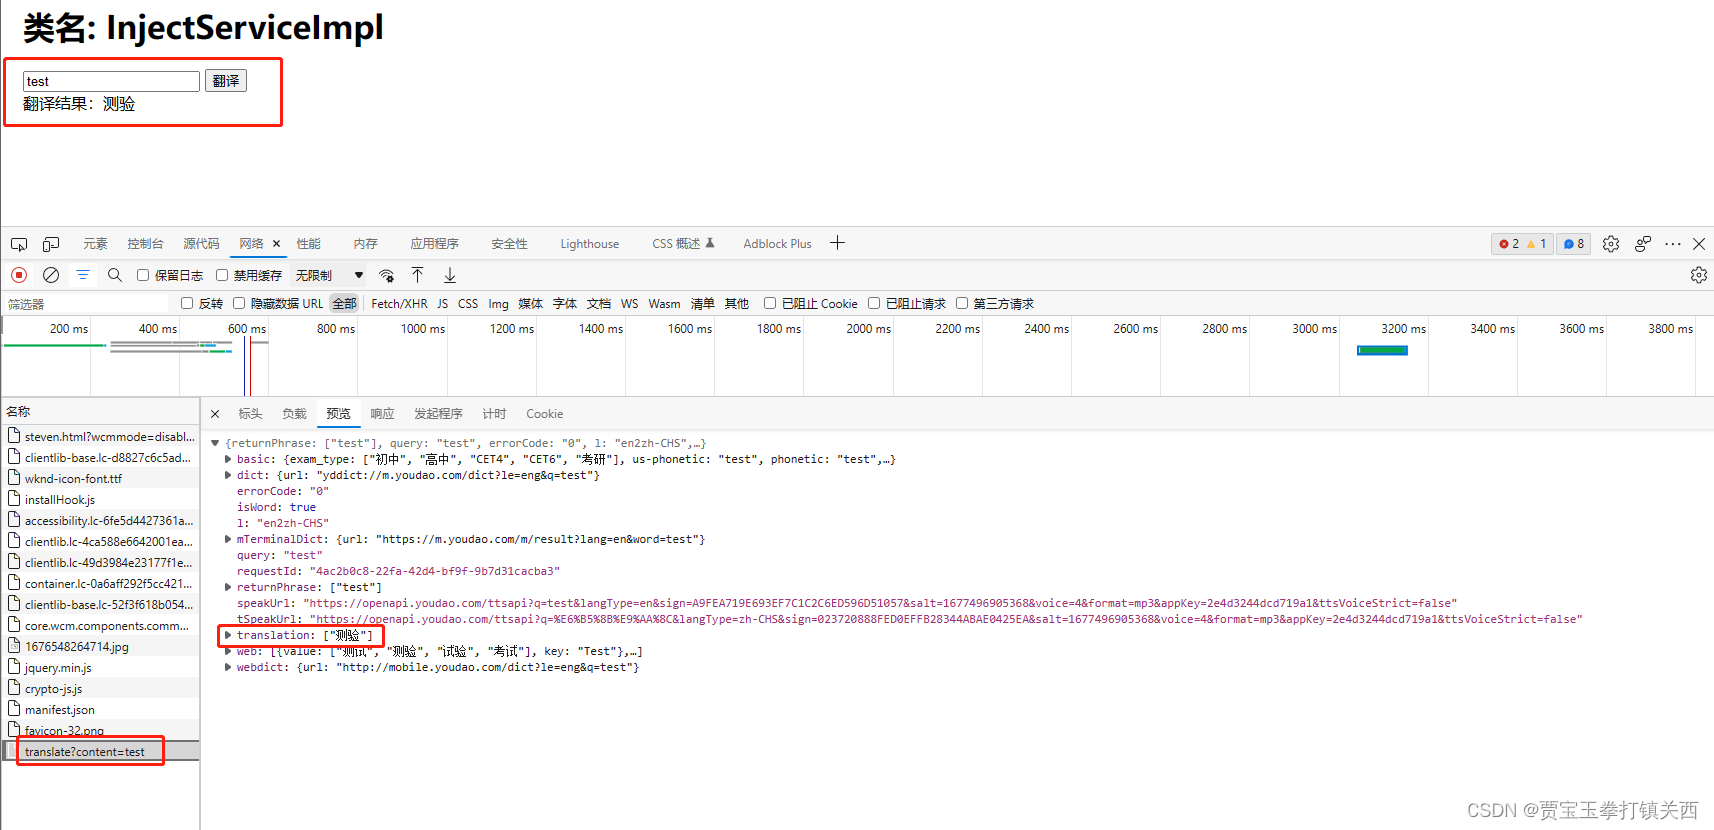Viewport: 1714px width, 830px height.
Task: Filter requests by Fetch/XHR
Action: [x=399, y=304]
